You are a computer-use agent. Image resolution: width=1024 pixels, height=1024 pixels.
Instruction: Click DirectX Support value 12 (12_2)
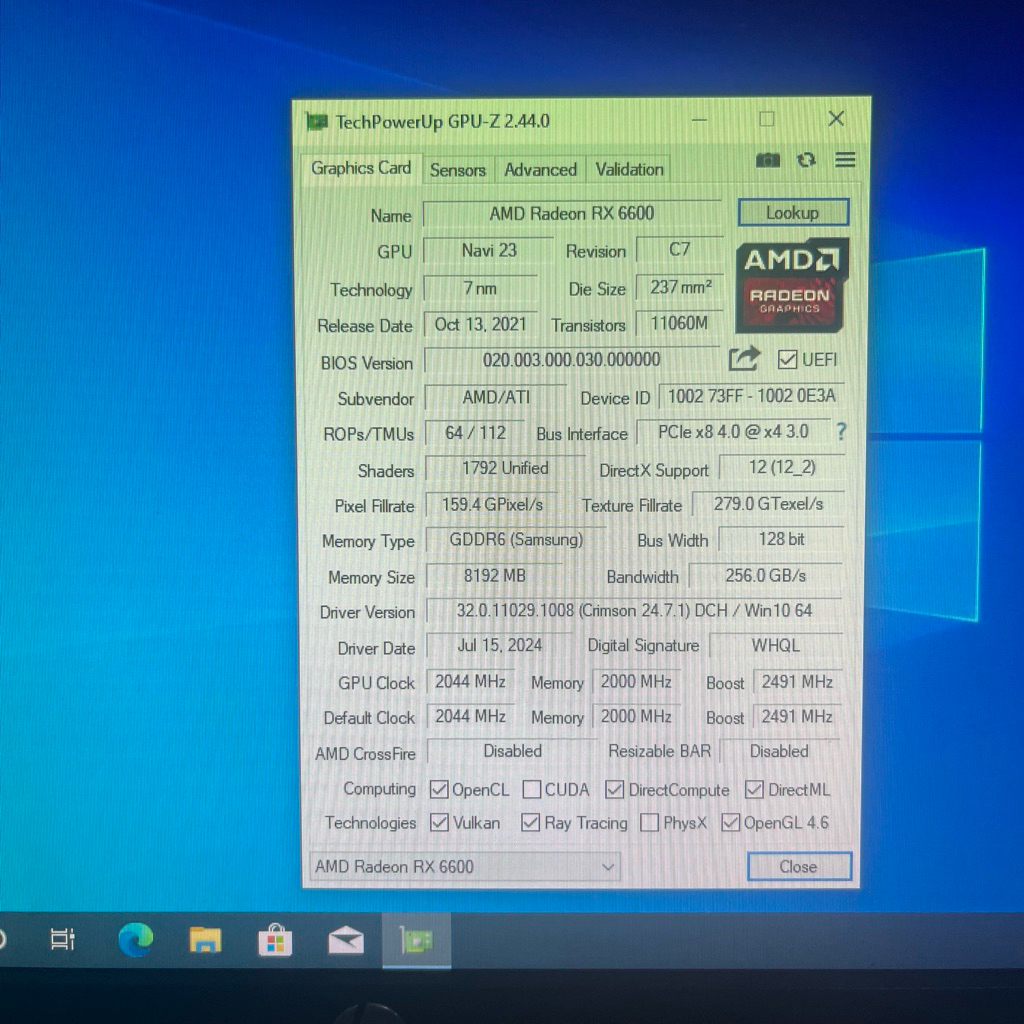pos(782,467)
